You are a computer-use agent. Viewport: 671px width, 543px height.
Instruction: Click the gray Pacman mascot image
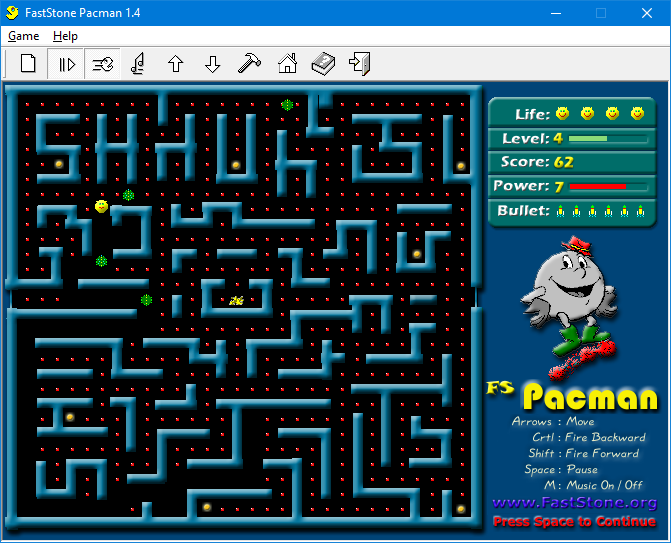(570, 307)
